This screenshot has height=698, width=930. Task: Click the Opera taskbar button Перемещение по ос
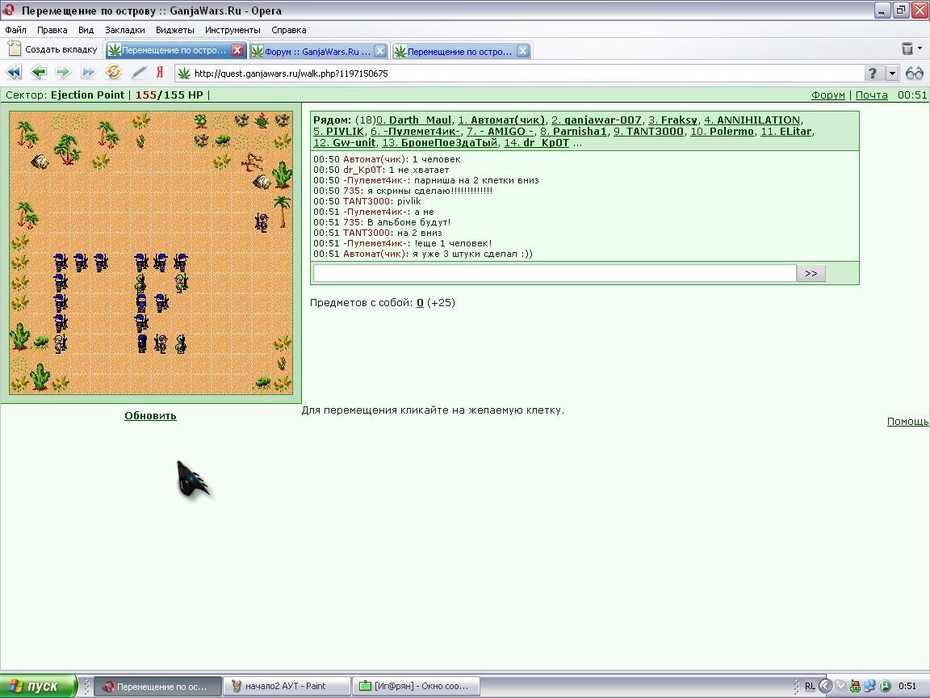pyautogui.click(x=158, y=686)
